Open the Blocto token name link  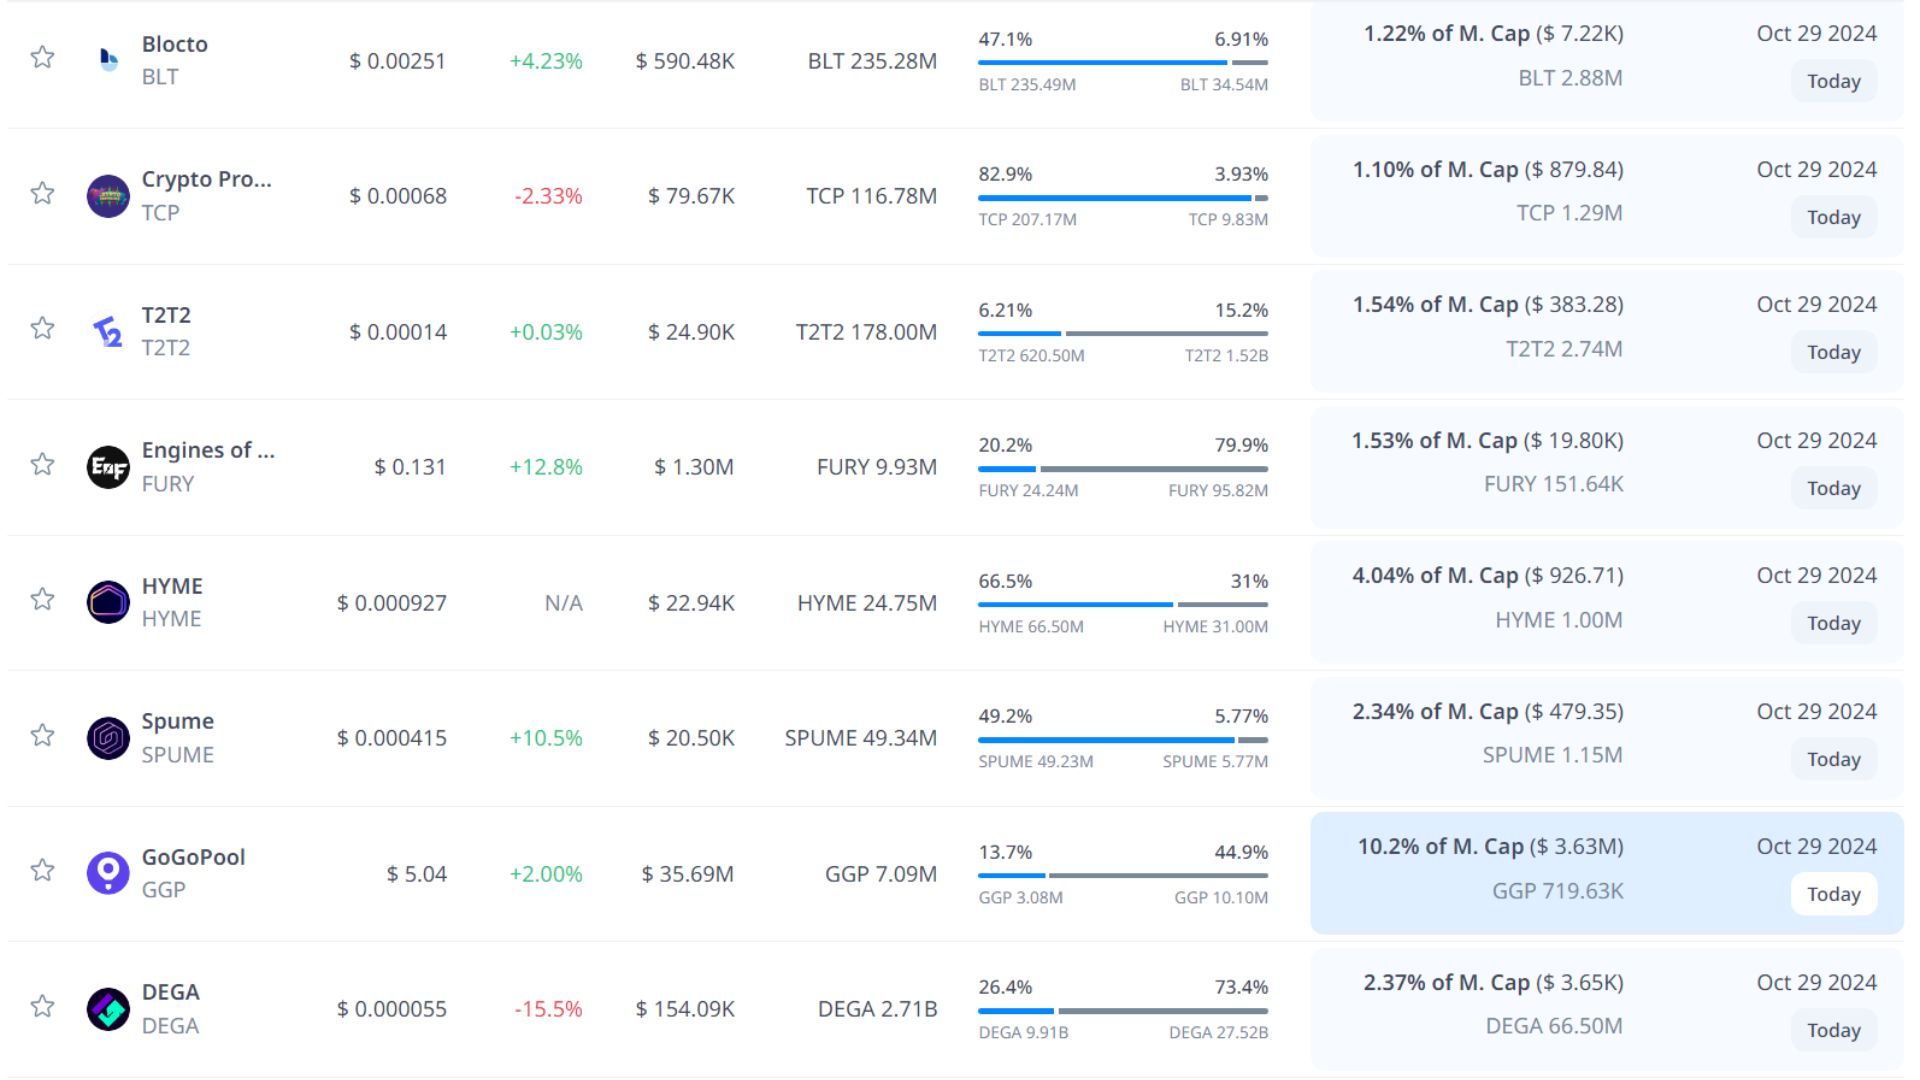pyautogui.click(x=175, y=44)
